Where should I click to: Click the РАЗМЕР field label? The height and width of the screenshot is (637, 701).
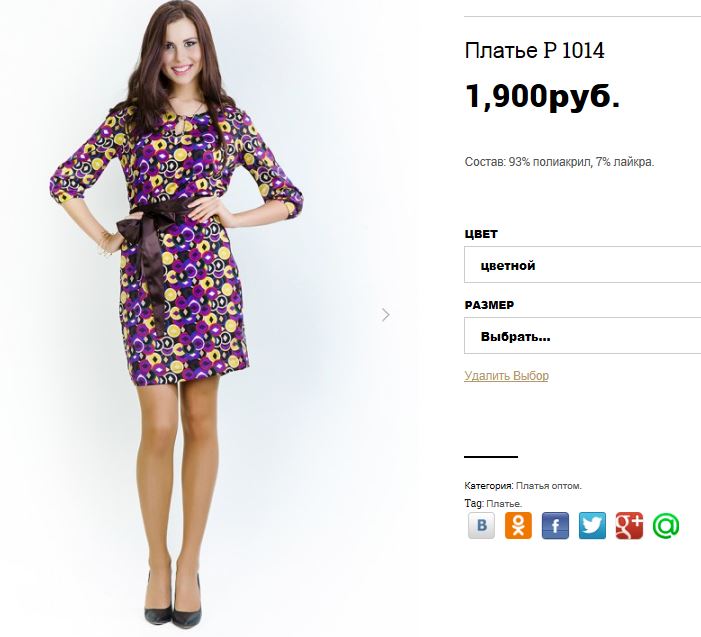[x=489, y=305]
